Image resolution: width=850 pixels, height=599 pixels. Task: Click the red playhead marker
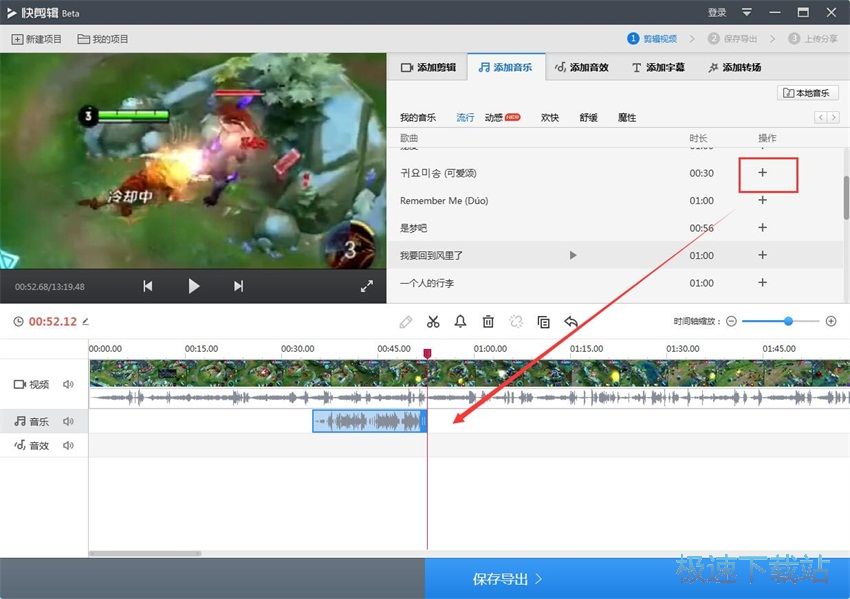pyautogui.click(x=427, y=353)
